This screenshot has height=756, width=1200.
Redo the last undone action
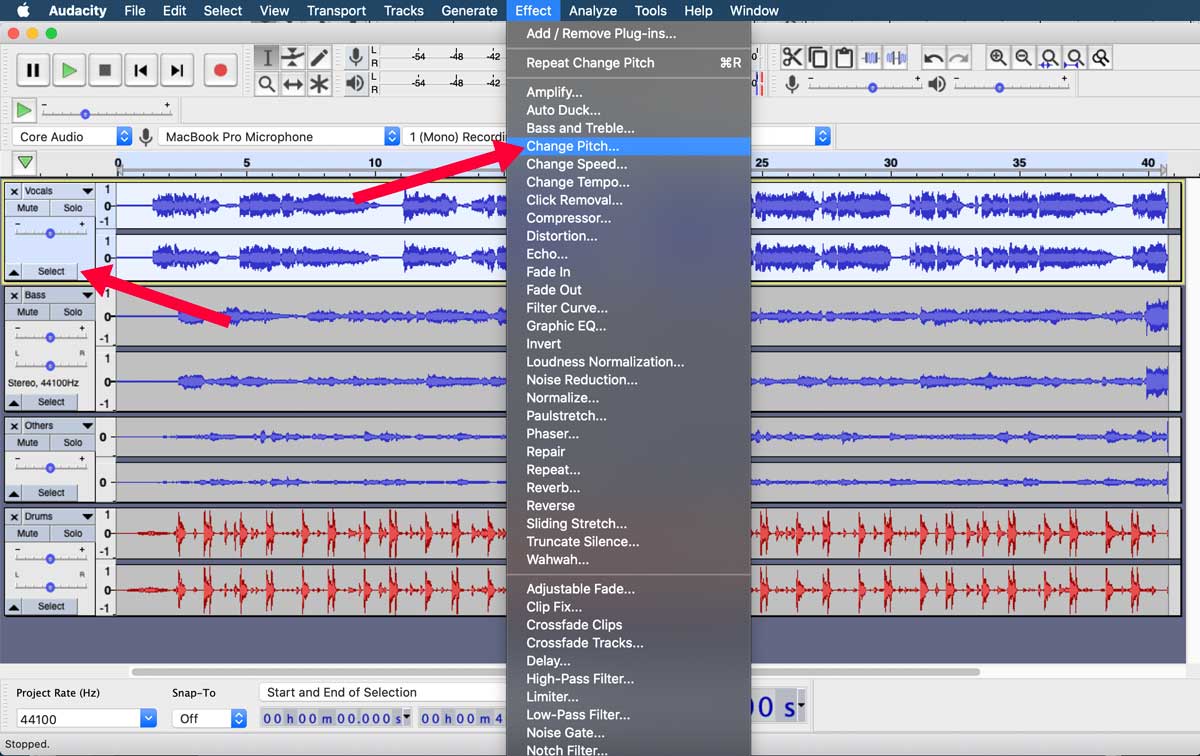click(959, 58)
